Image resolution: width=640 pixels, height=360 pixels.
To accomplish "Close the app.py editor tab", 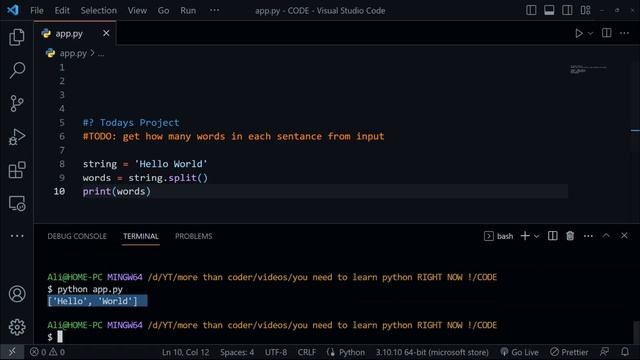I will [x=106, y=33].
